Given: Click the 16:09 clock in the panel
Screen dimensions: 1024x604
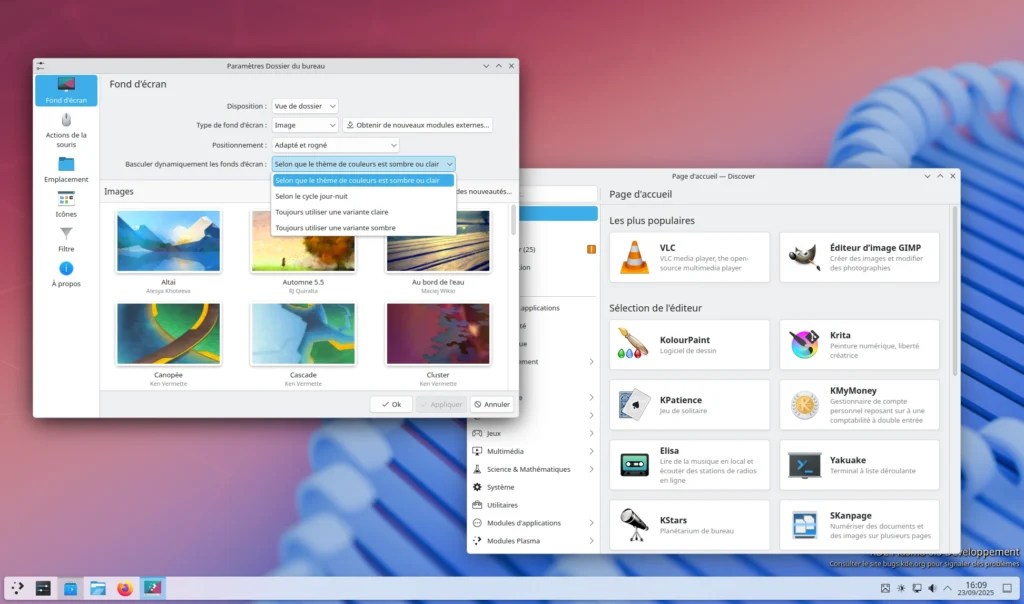Looking at the screenshot, I should (x=976, y=588).
